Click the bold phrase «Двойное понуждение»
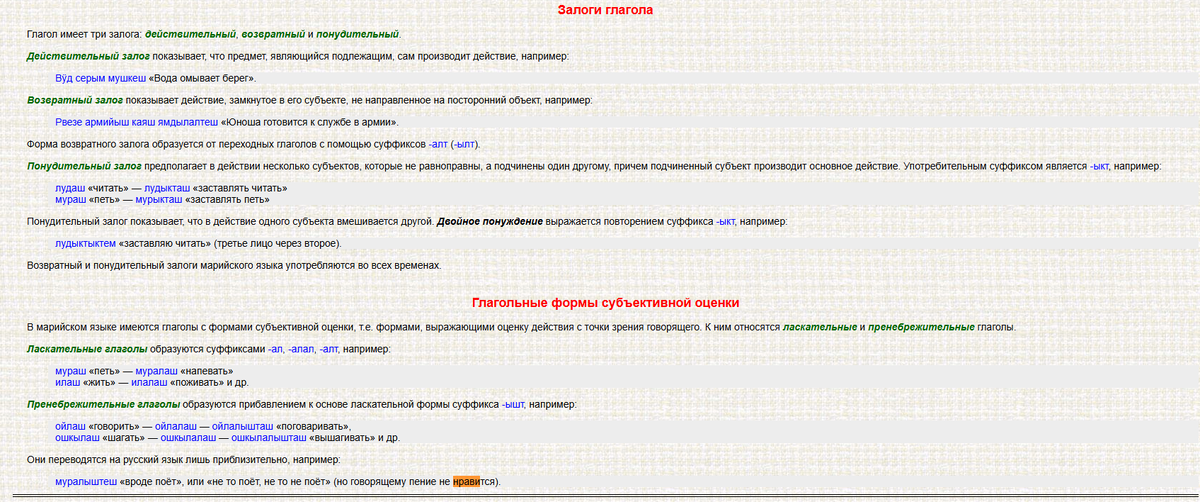This screenshot has width=1200, height=502. click(x=490, y=220)
